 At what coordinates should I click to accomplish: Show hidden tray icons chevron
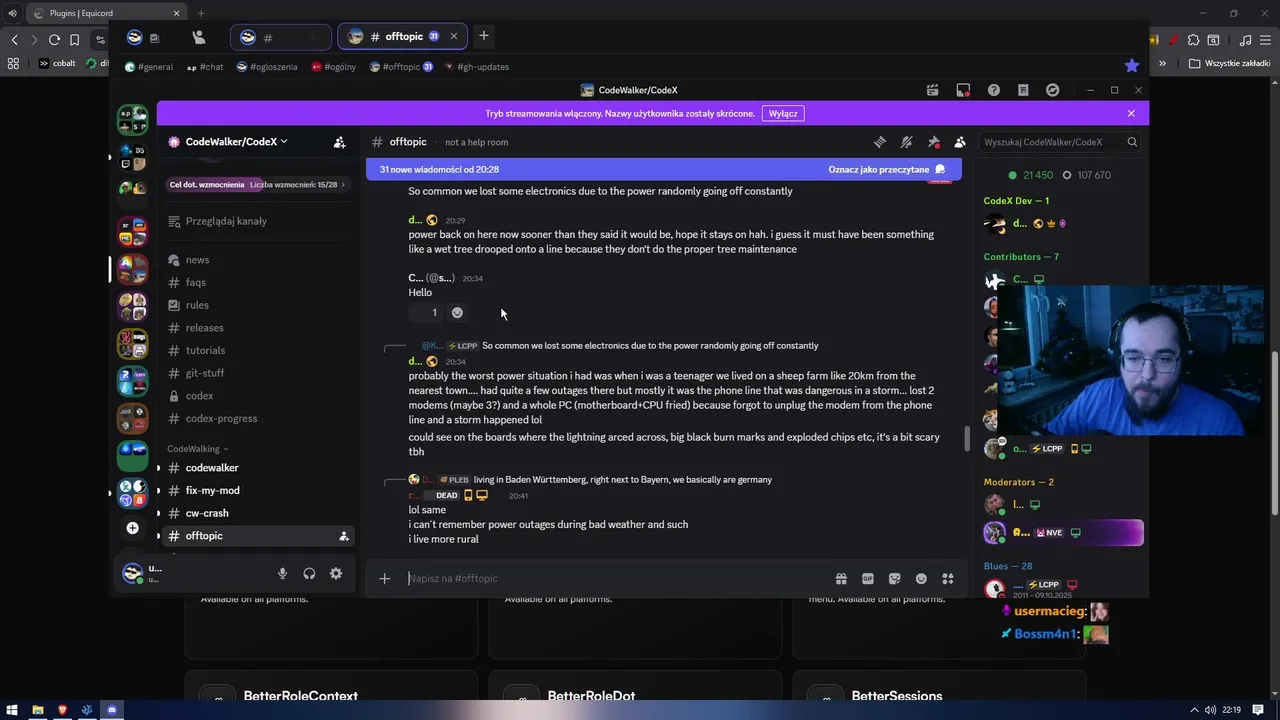click(x=1194, y=710)
